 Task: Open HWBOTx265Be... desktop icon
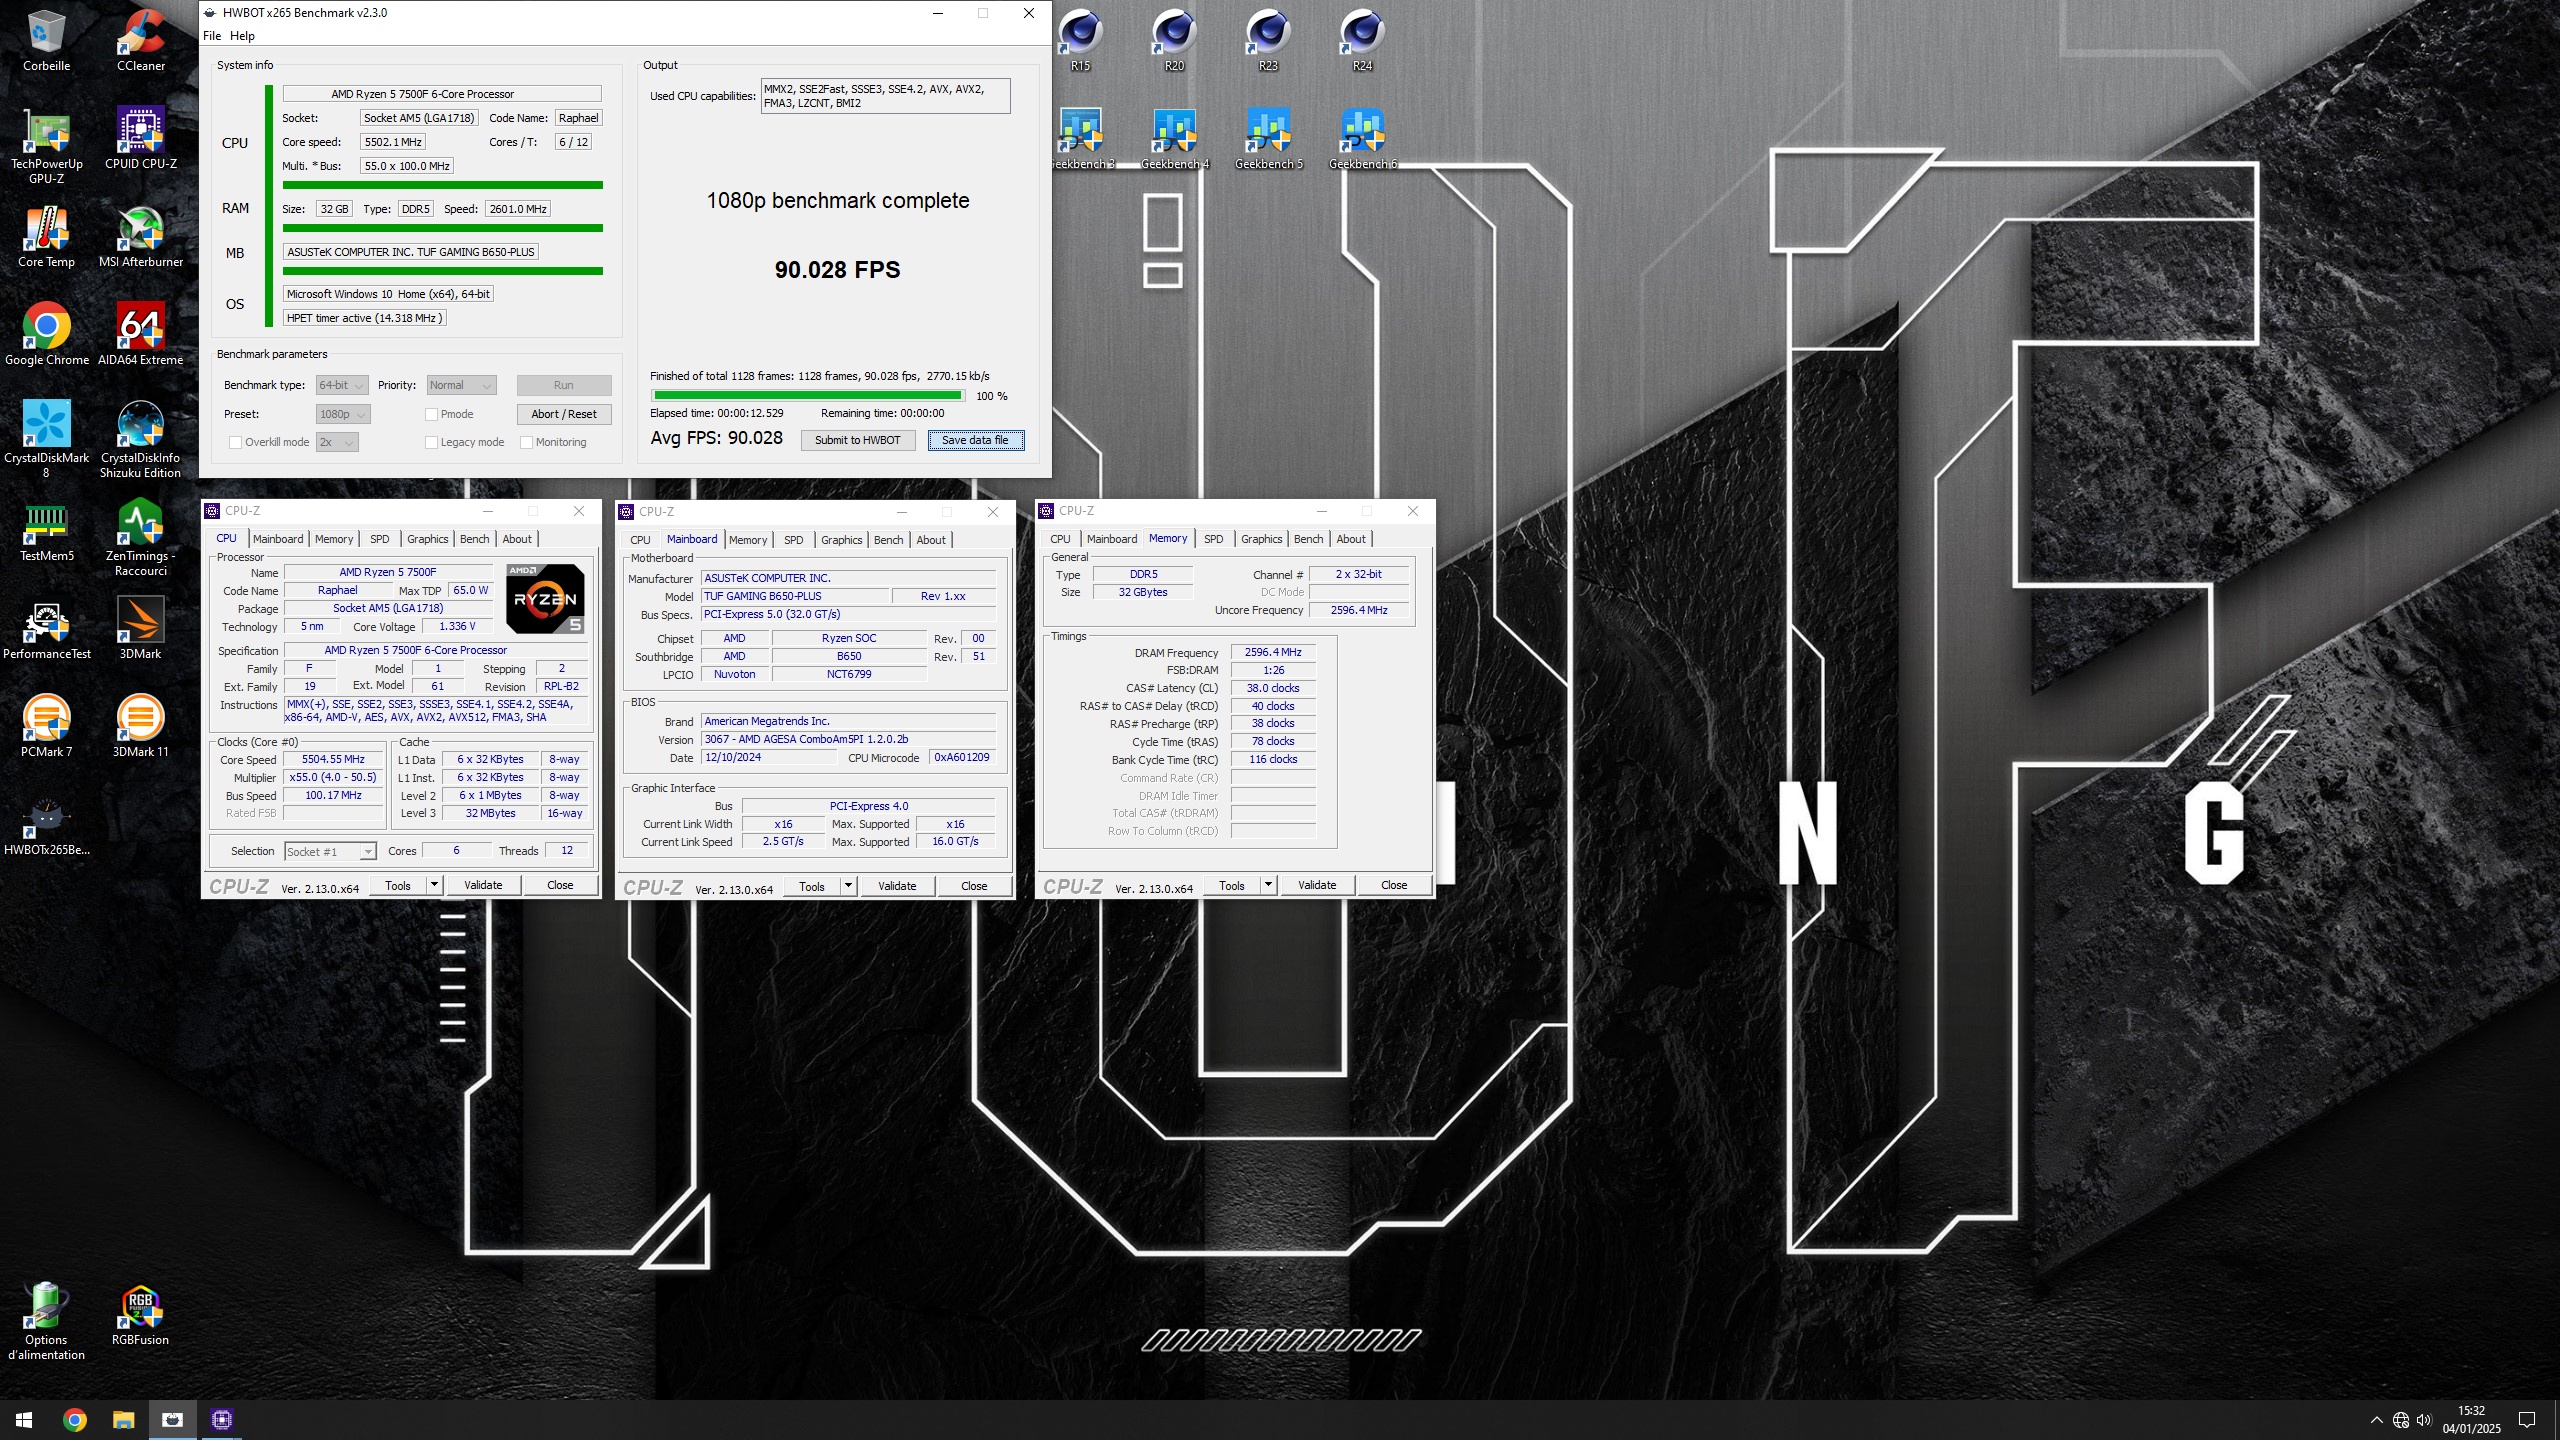(x=46, y=824)
